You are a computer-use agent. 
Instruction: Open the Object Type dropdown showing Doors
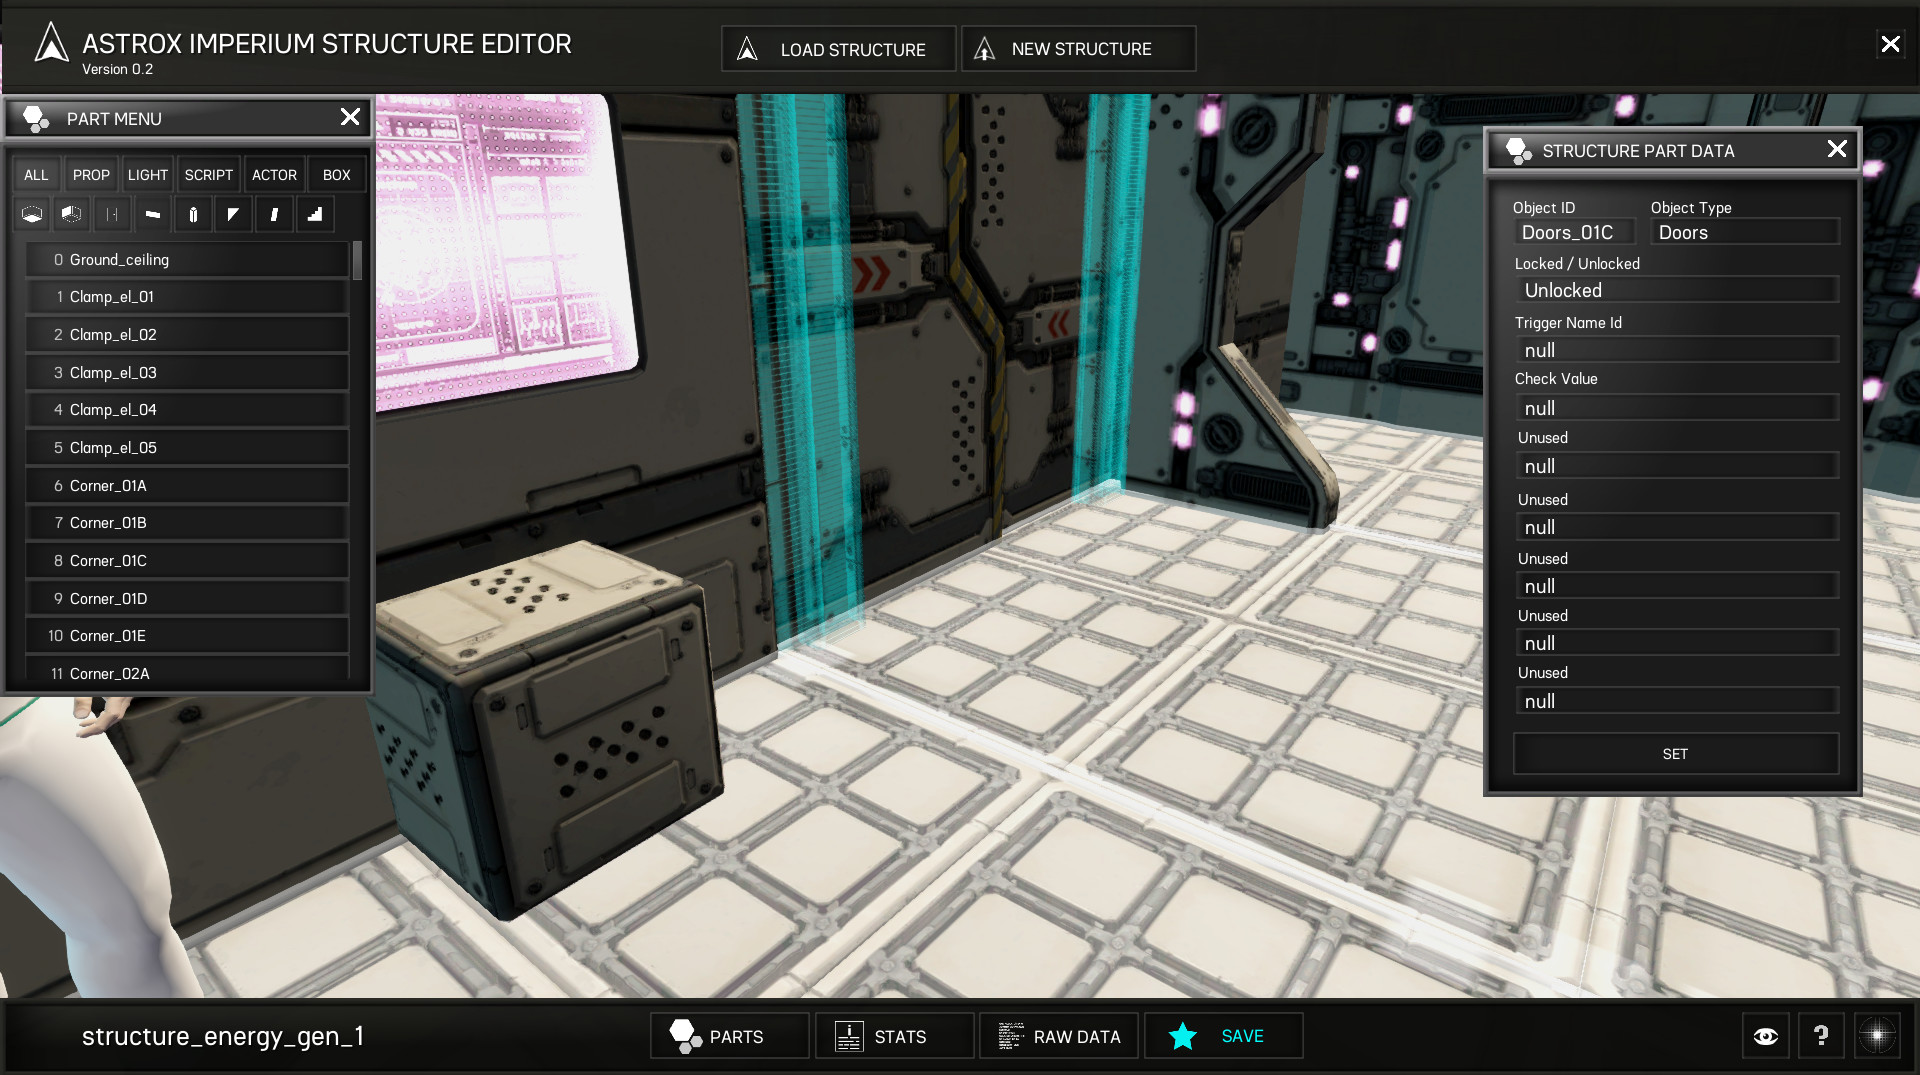pos(1745,232)
